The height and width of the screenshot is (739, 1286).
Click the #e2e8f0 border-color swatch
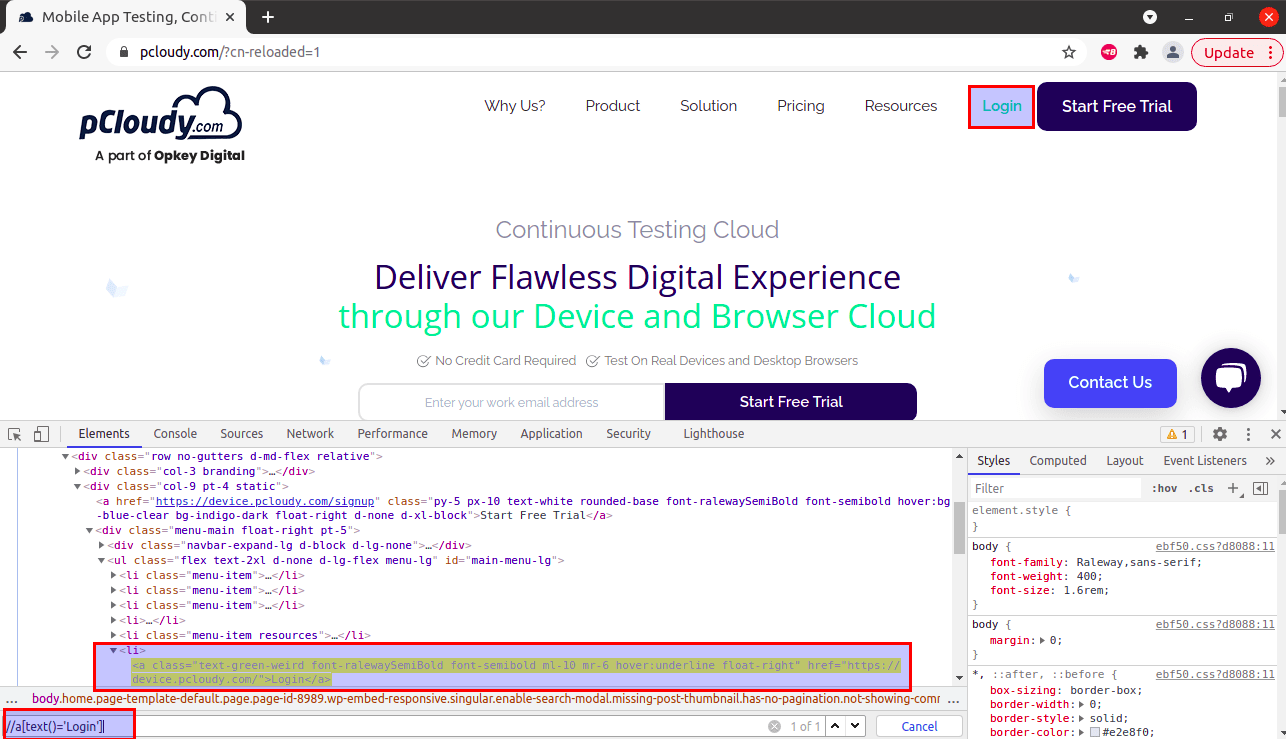pos(1095,732)
